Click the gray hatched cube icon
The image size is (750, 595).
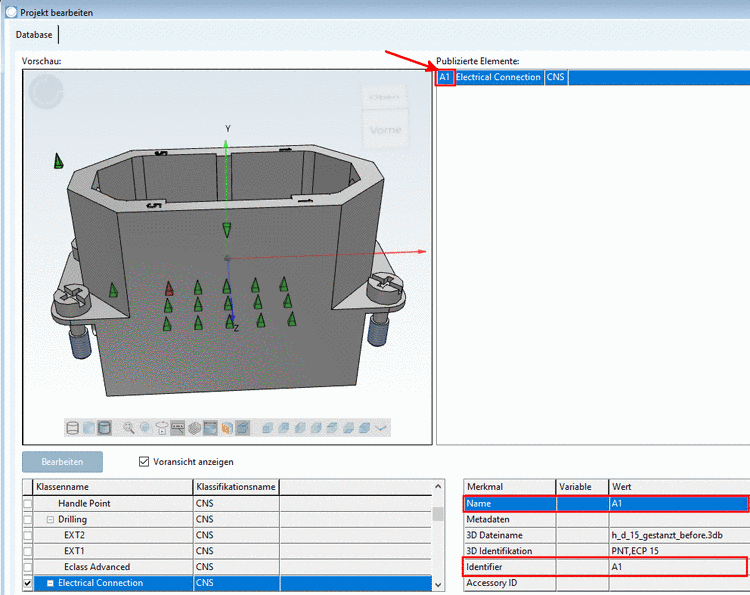pyautogui.click(x=194, y=428)
